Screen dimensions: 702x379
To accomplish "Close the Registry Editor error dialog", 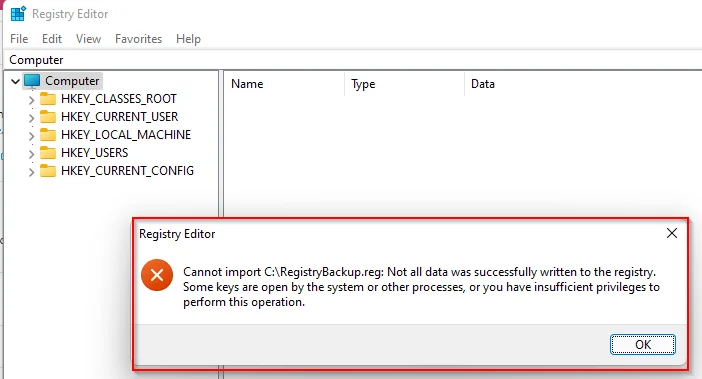I will click(672, 233).
